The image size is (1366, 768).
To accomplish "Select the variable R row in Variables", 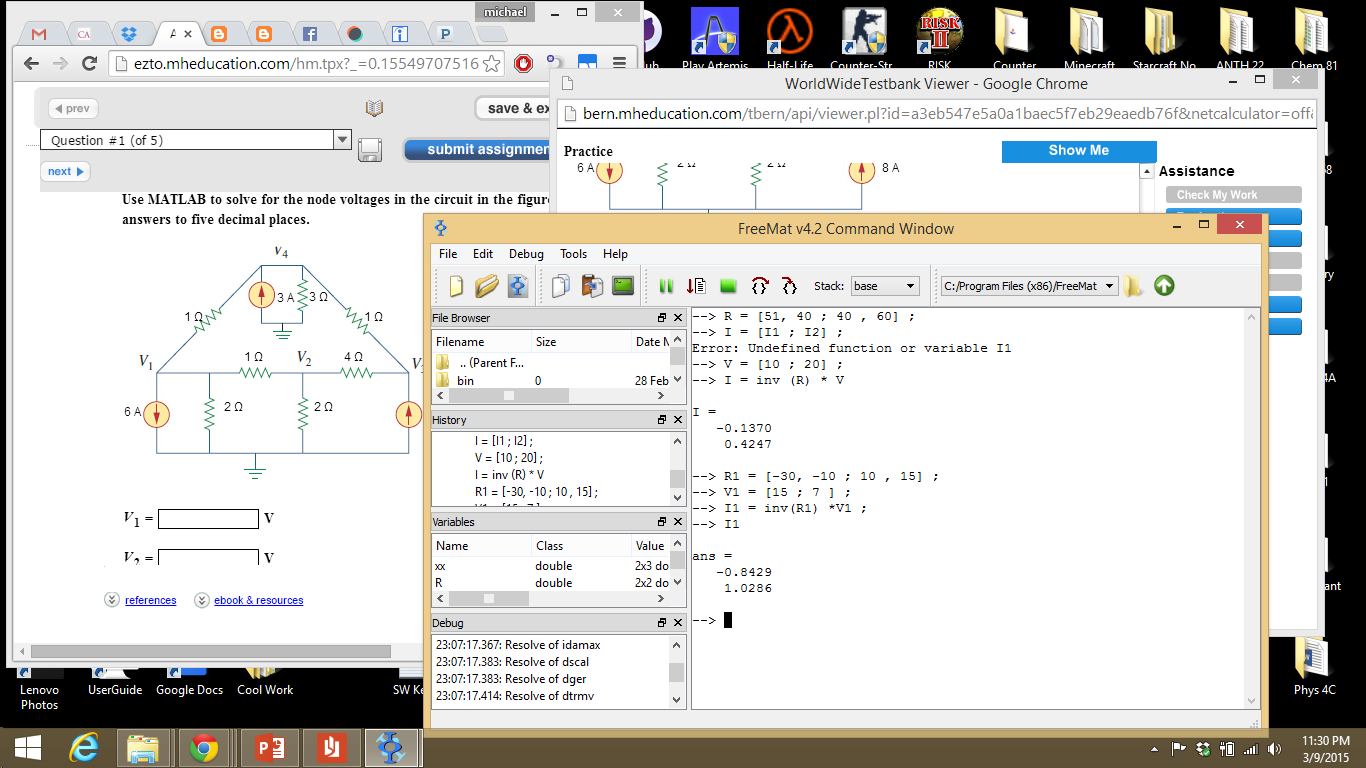I will [552, 582].
